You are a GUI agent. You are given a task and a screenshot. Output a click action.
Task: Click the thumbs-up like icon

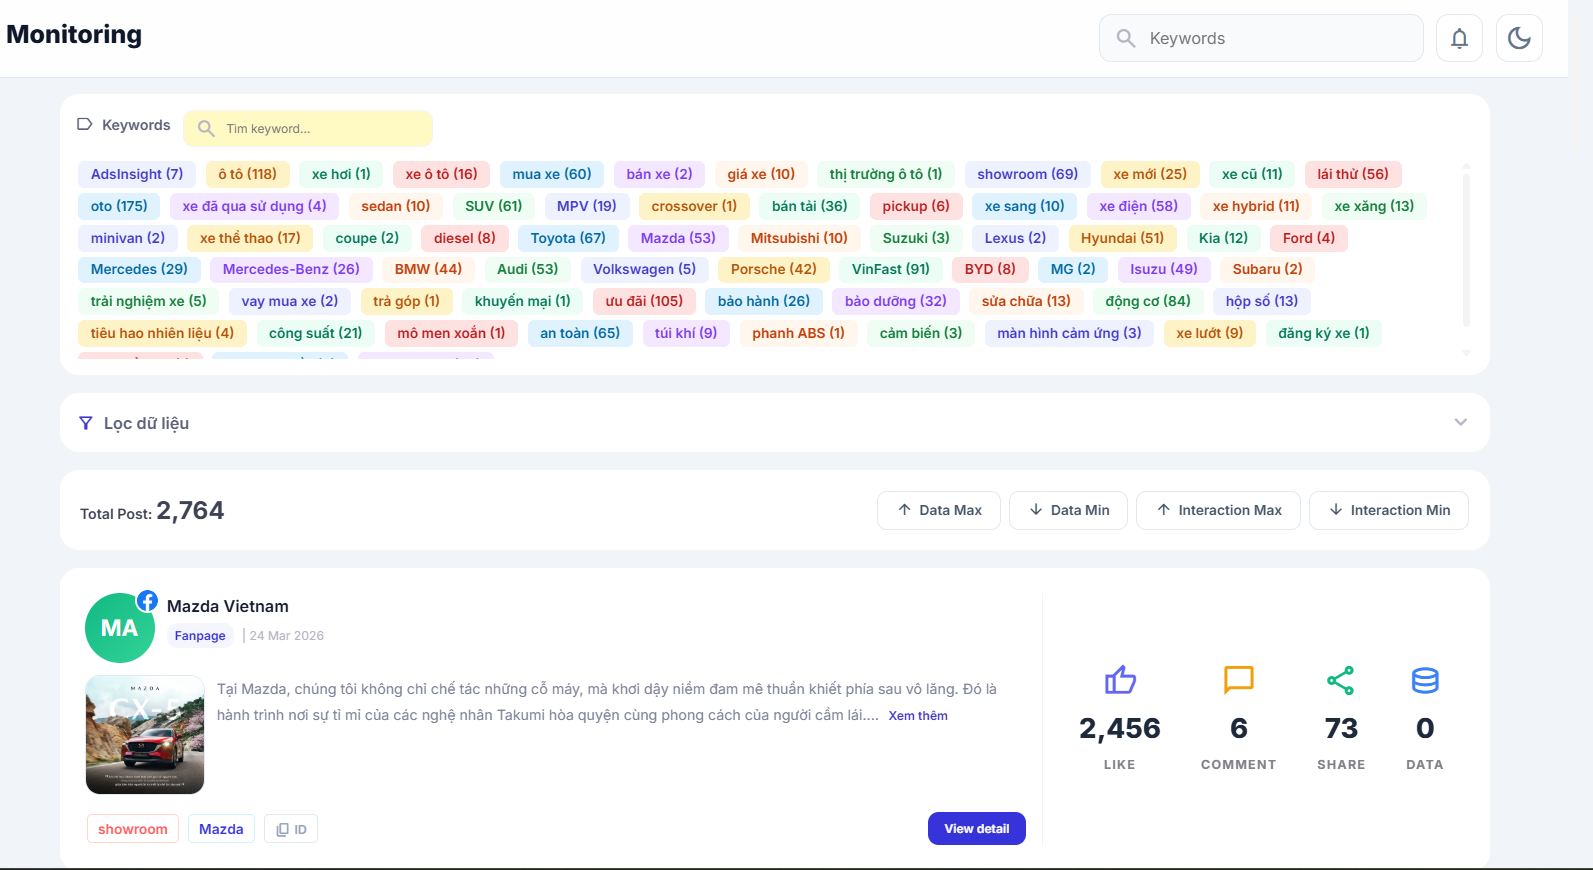(1120, 681)
